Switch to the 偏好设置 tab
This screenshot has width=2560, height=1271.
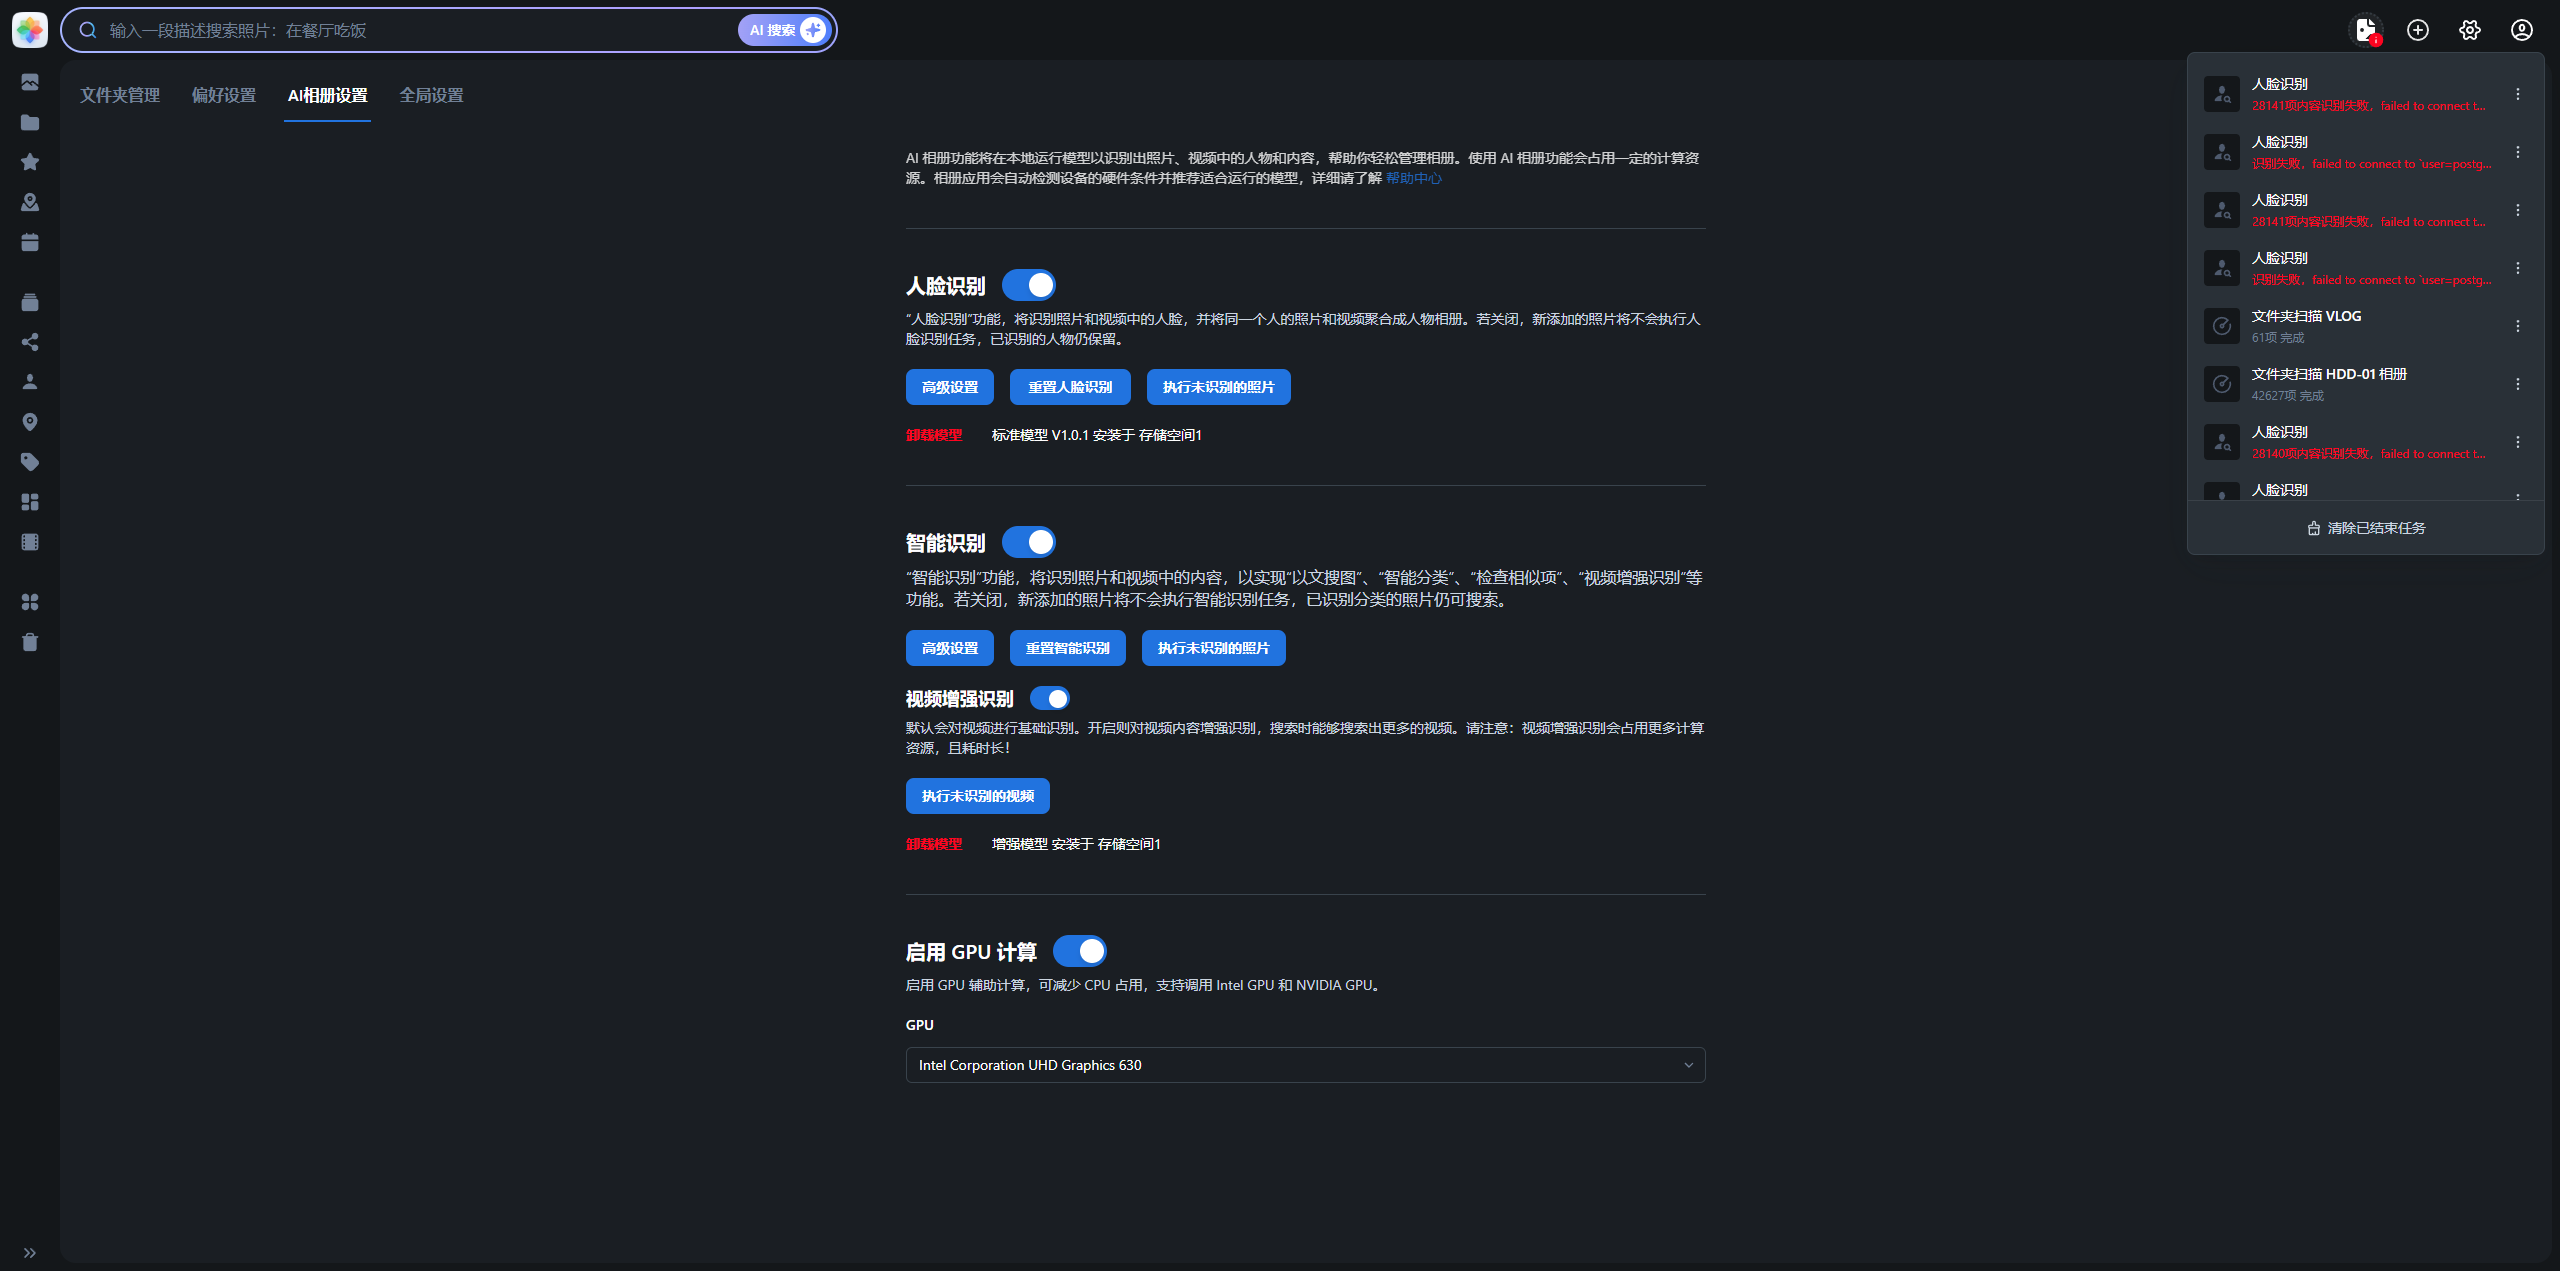223,95
